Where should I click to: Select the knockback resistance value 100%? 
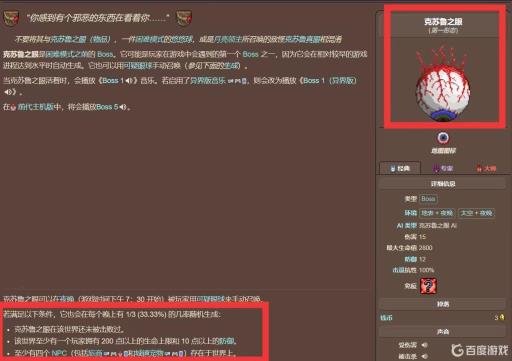pos(426,270)
